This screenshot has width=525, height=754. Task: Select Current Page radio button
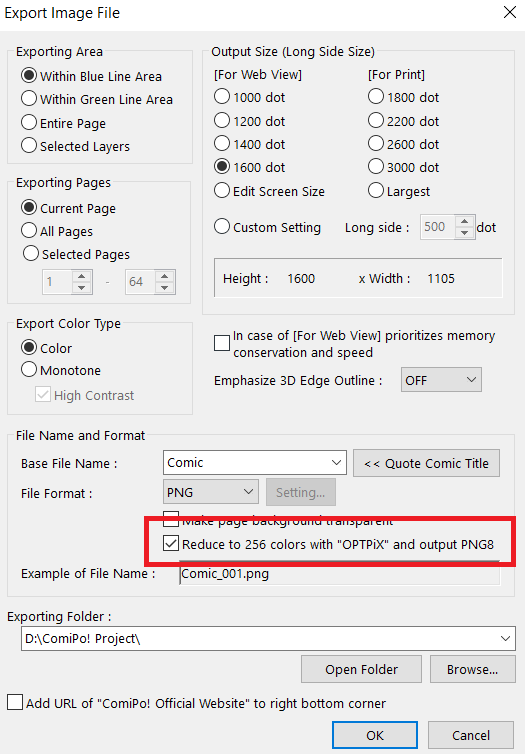pos(29,207)
